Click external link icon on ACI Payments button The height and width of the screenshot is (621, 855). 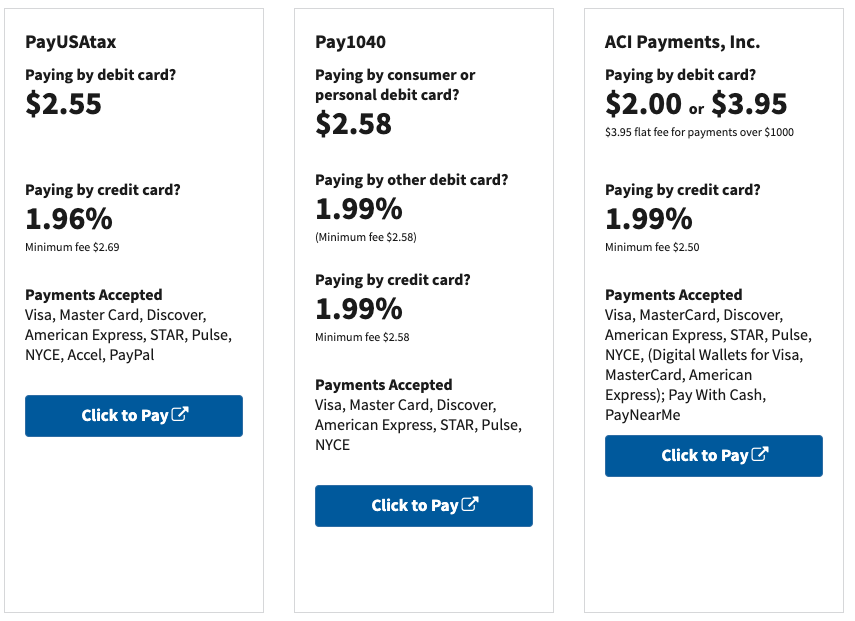[x=760, y=454]
